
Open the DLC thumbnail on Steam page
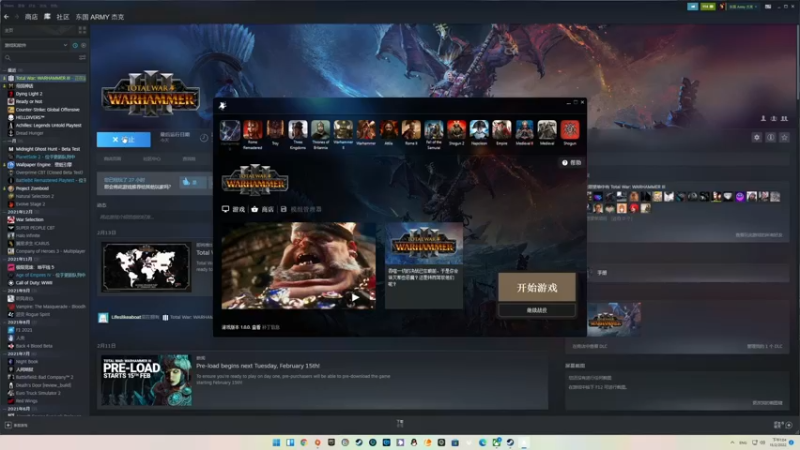coord(614,319)
